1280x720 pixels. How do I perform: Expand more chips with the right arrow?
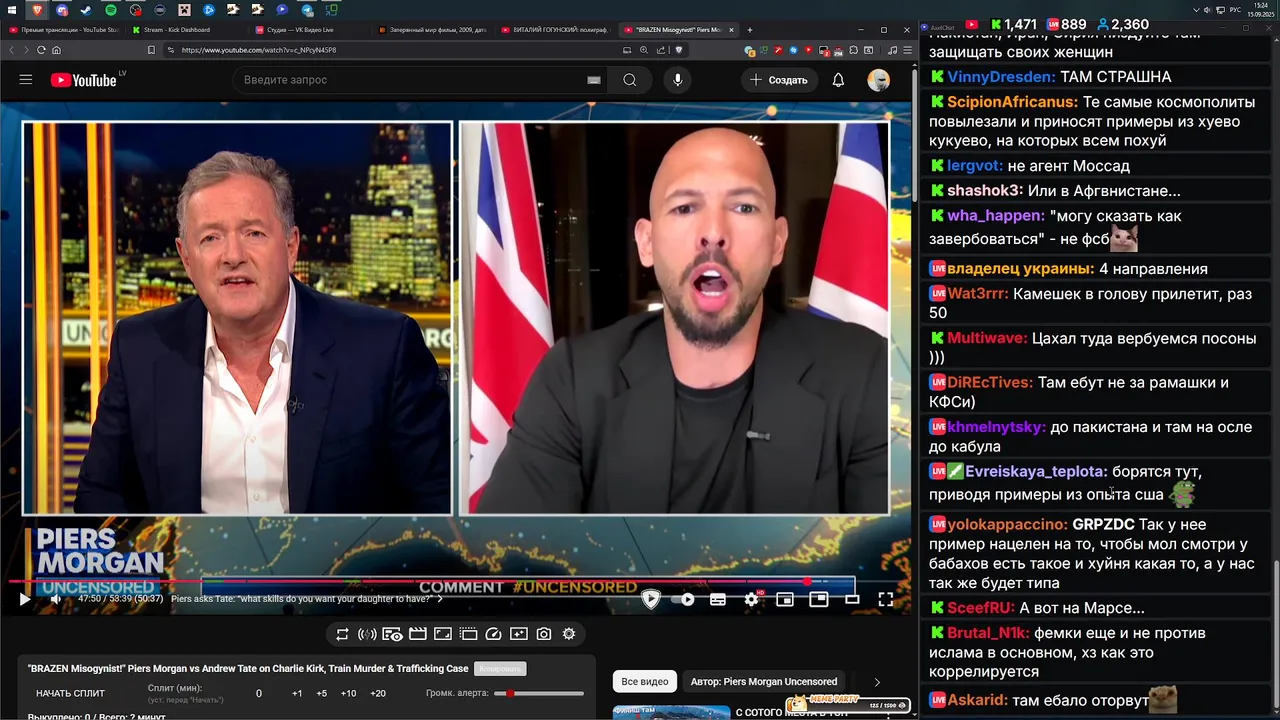point(877,682)
